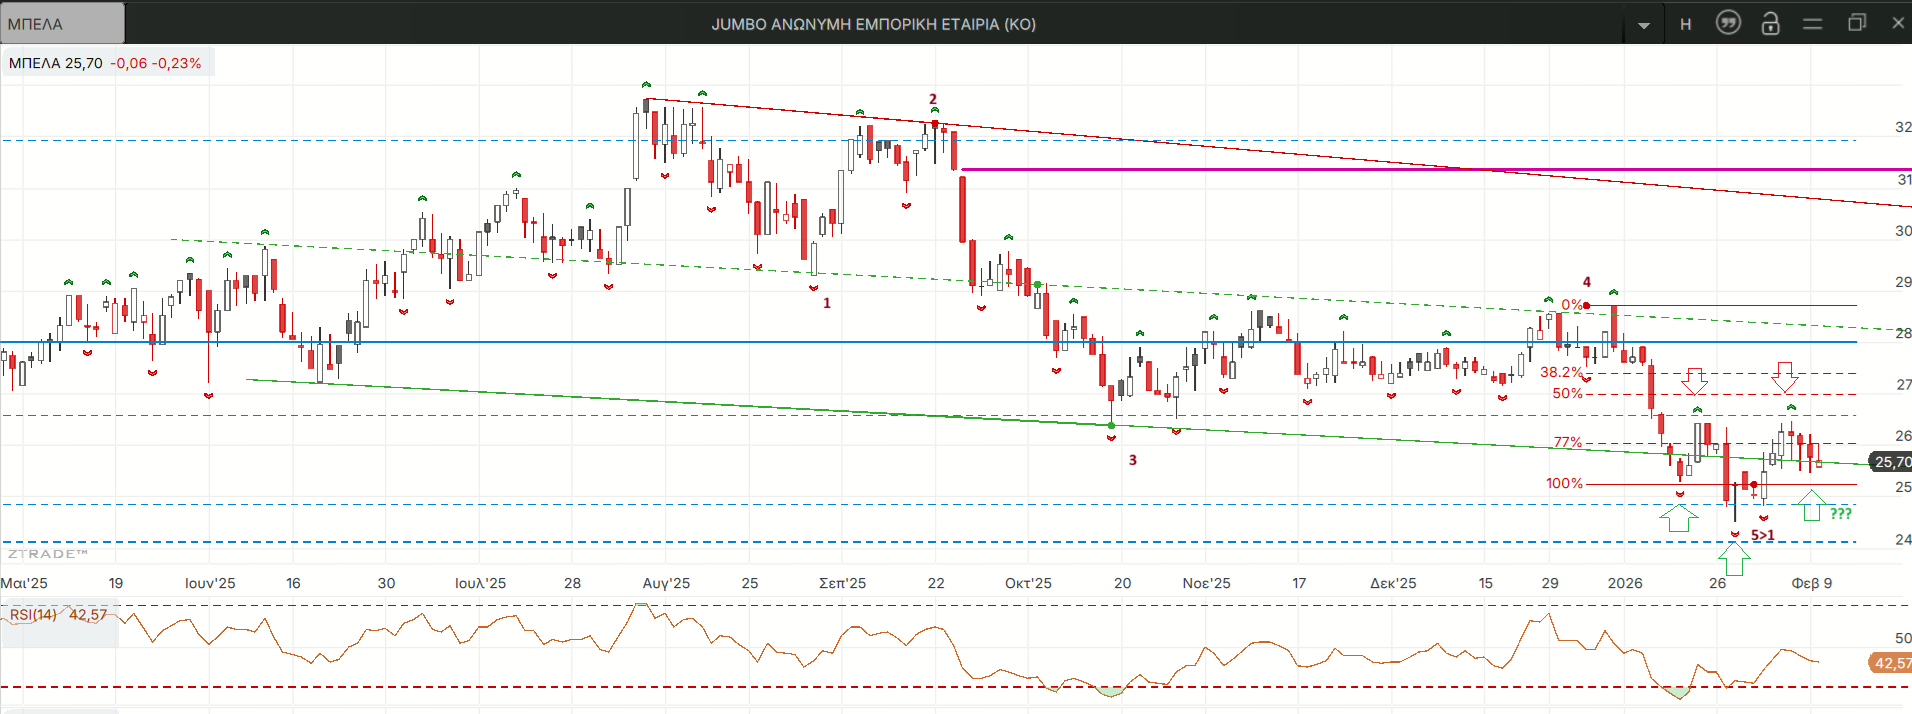Click the 25,70 current price tag
Viewport: 1912px width, 714px height.
coord(1891,462)
